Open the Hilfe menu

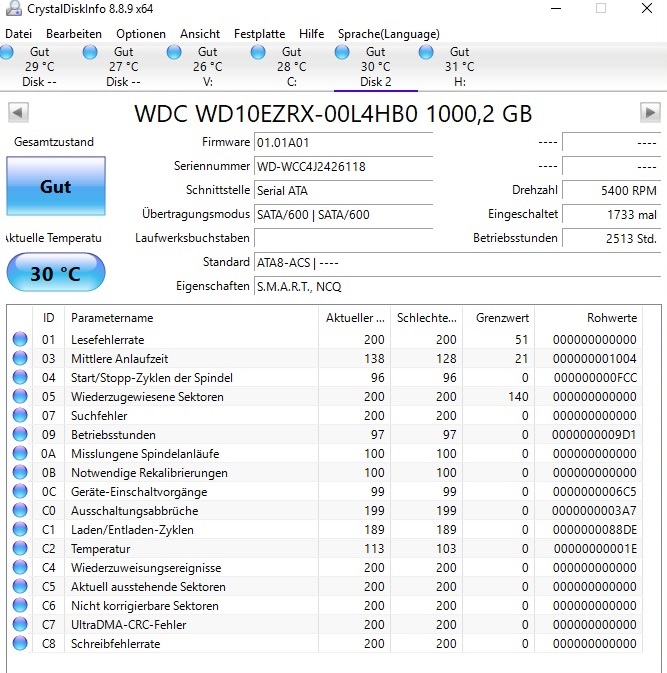[x=312, y=34]
